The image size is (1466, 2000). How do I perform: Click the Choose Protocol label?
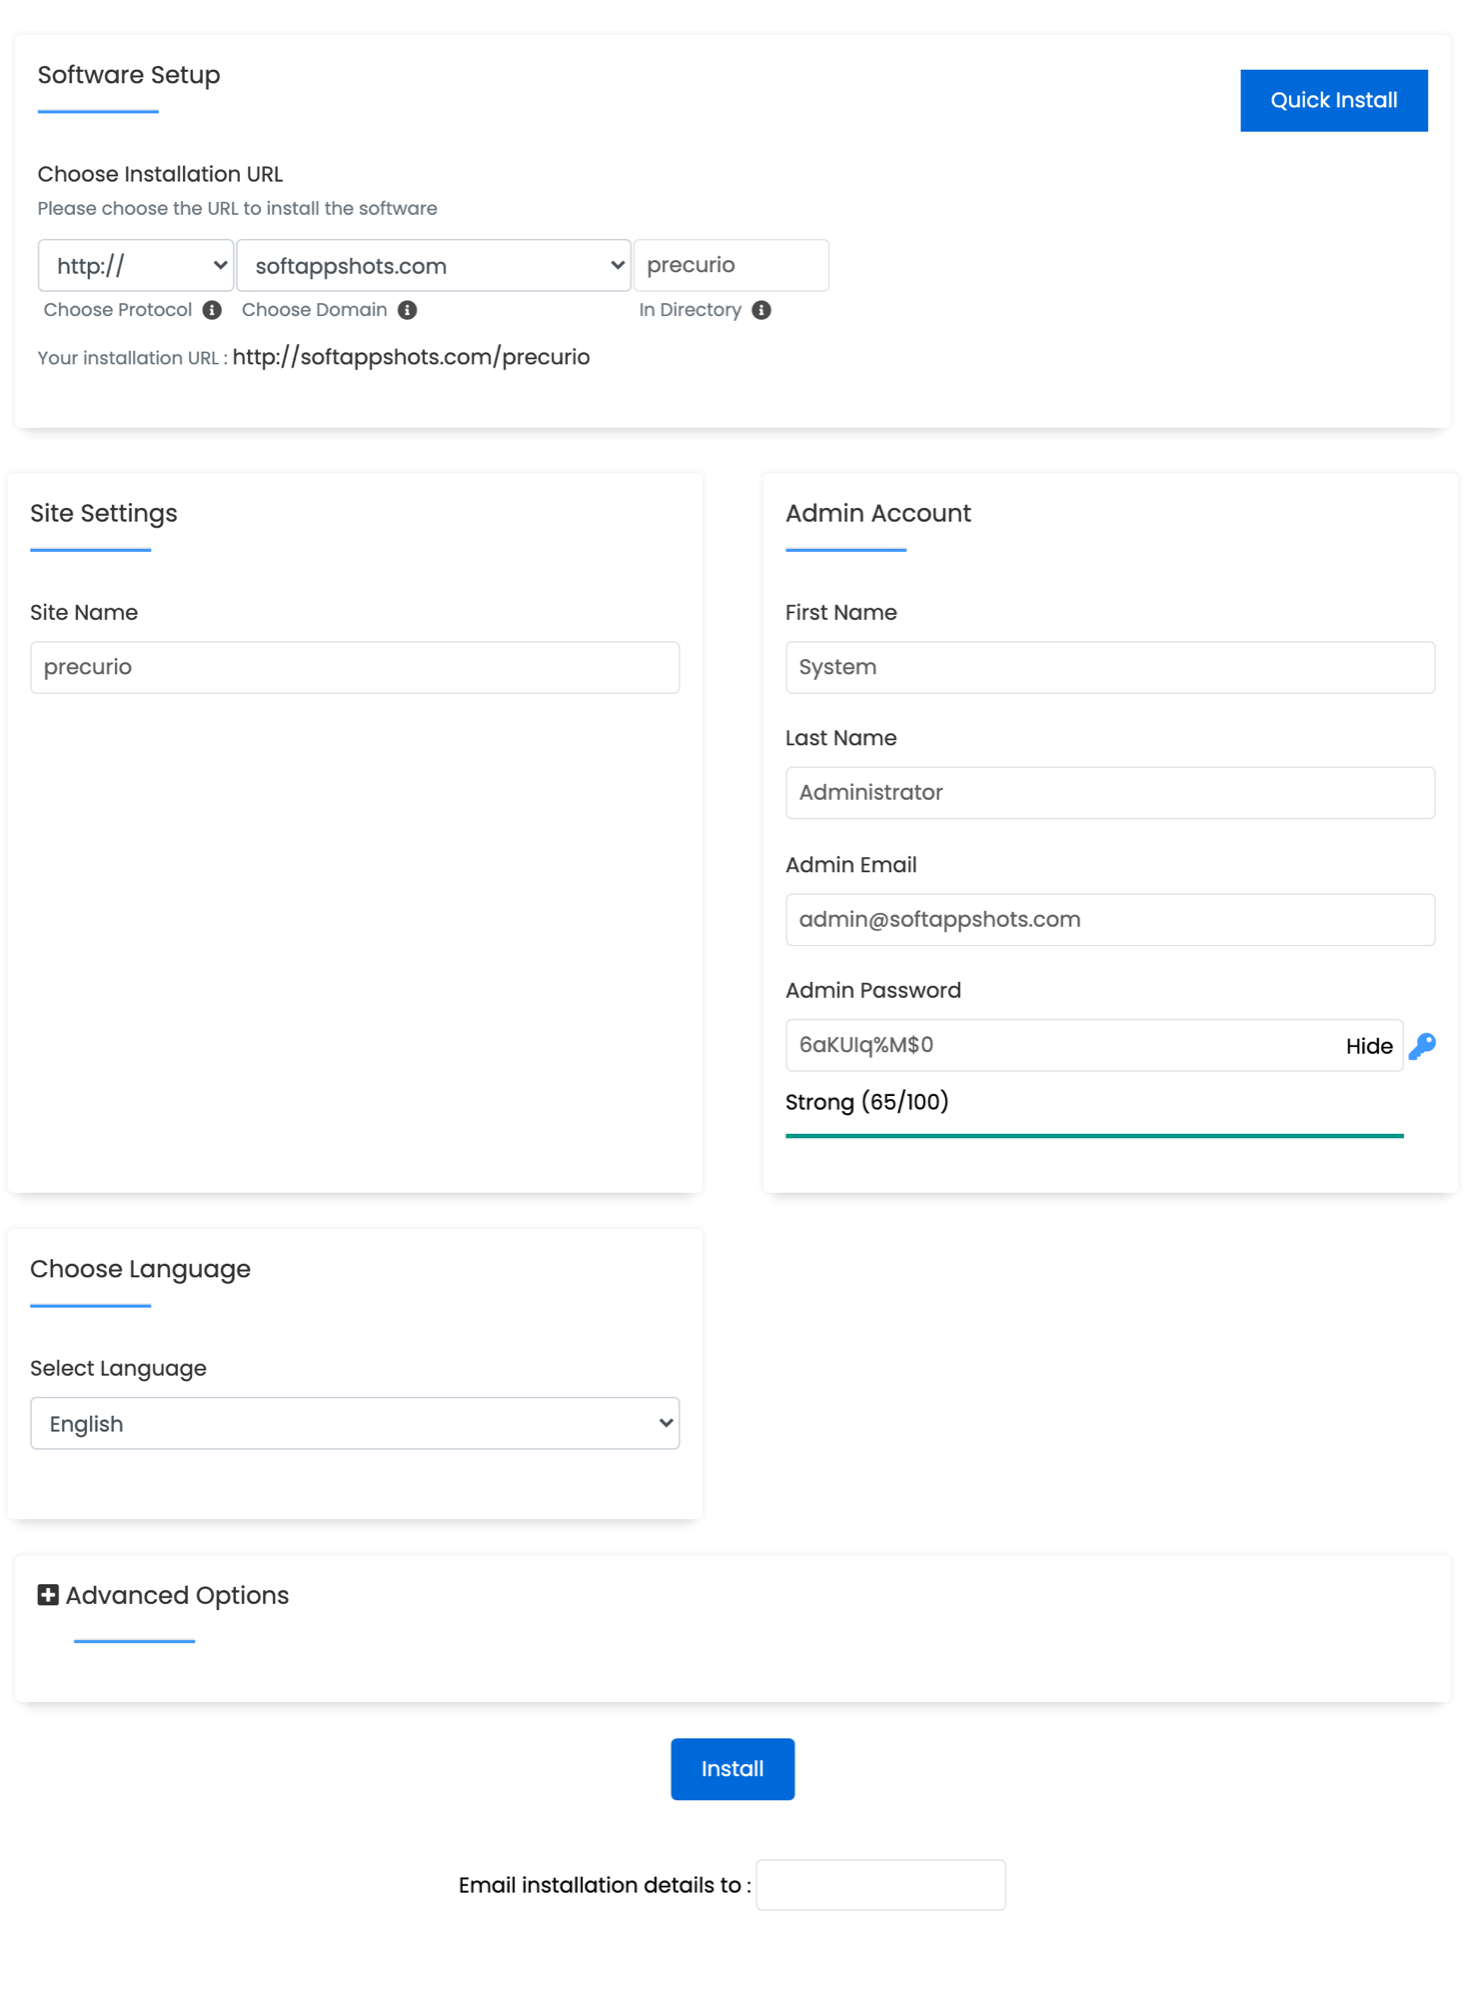click(118, 310)
